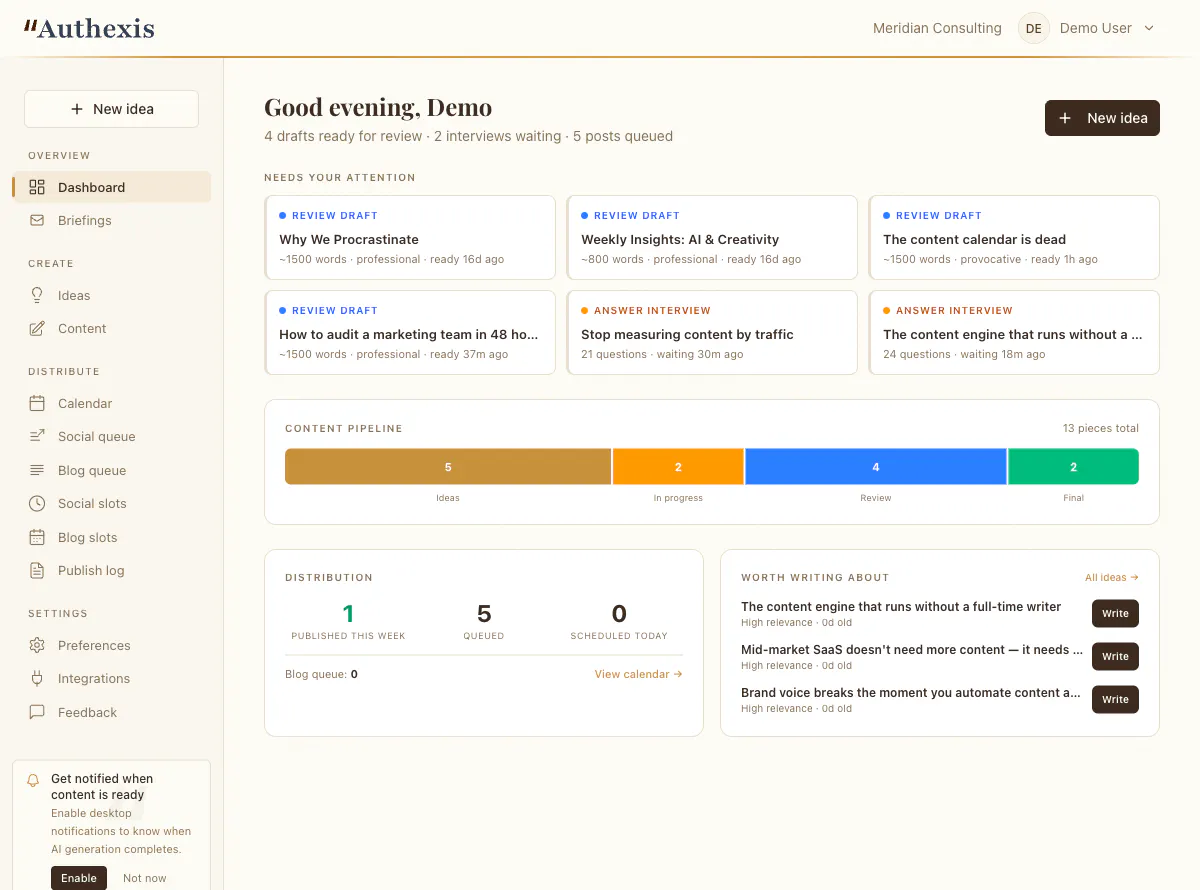1200x890 pixels.
Task: Click the Ideas segment of pipeline bar
Action: tap(448, 467)
